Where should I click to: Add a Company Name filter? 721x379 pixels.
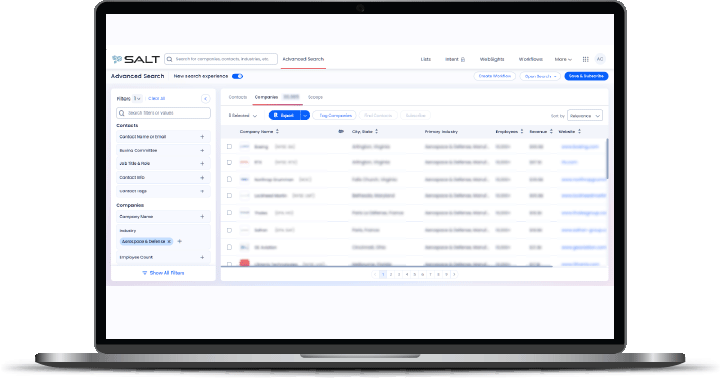click(x=202, y=217)
